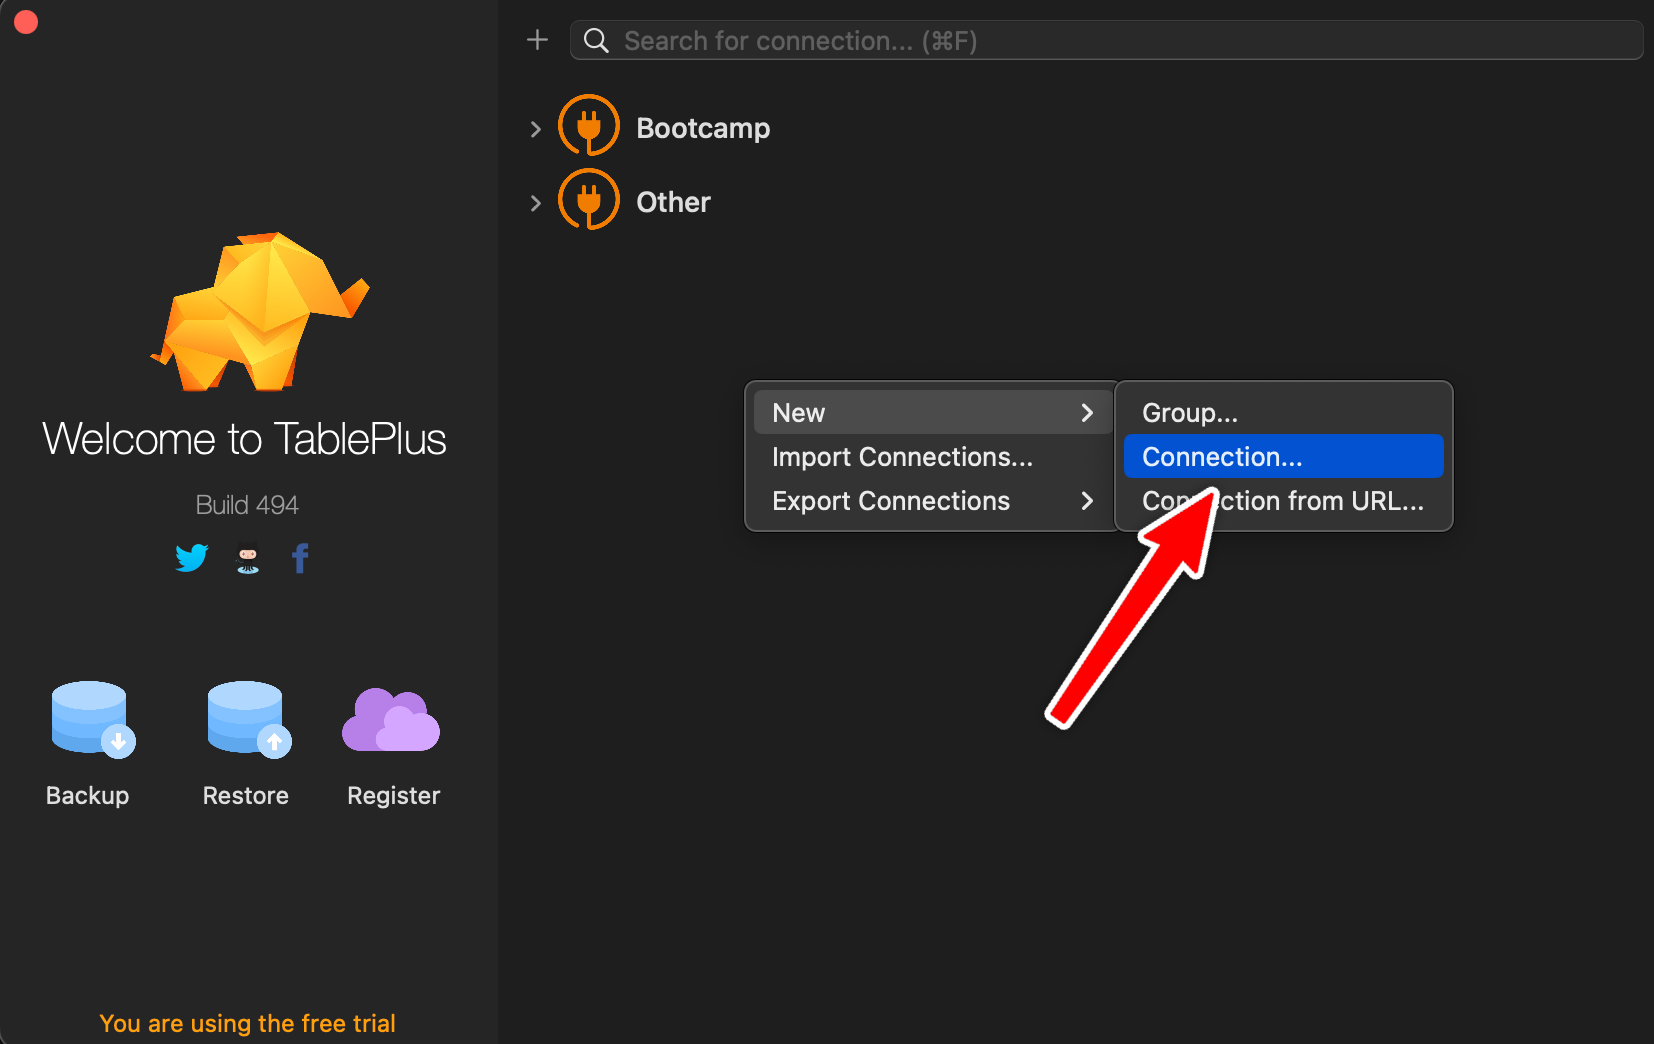Select Group... in the submenu
Viewport: 1654px width, 1044px height.
pyautogui.click(x=1189, y=413)
